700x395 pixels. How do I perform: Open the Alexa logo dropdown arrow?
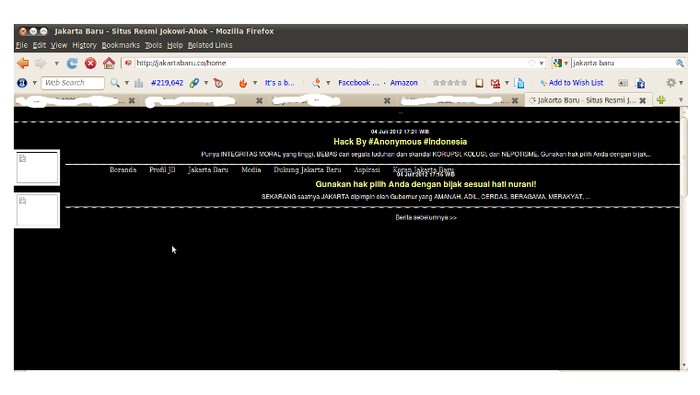tap(34, 83)
